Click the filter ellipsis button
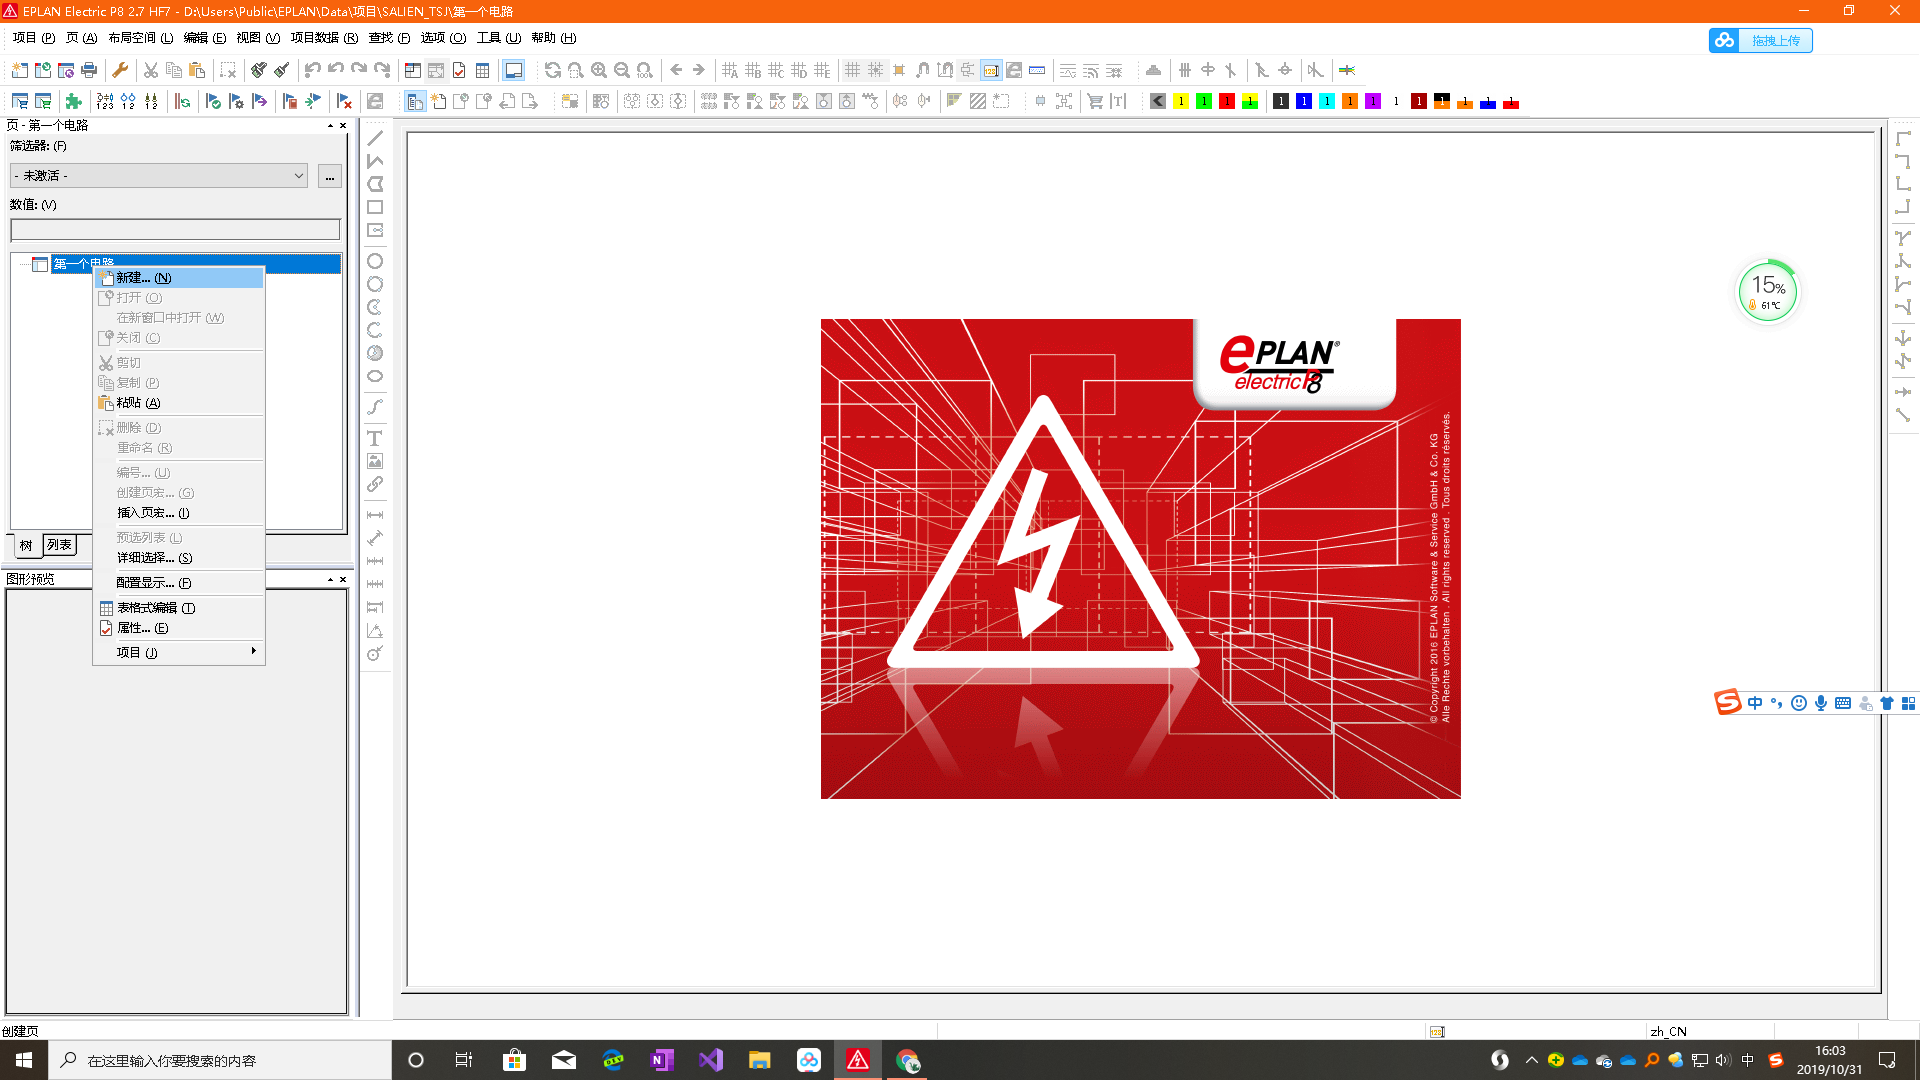 (329, 176)
